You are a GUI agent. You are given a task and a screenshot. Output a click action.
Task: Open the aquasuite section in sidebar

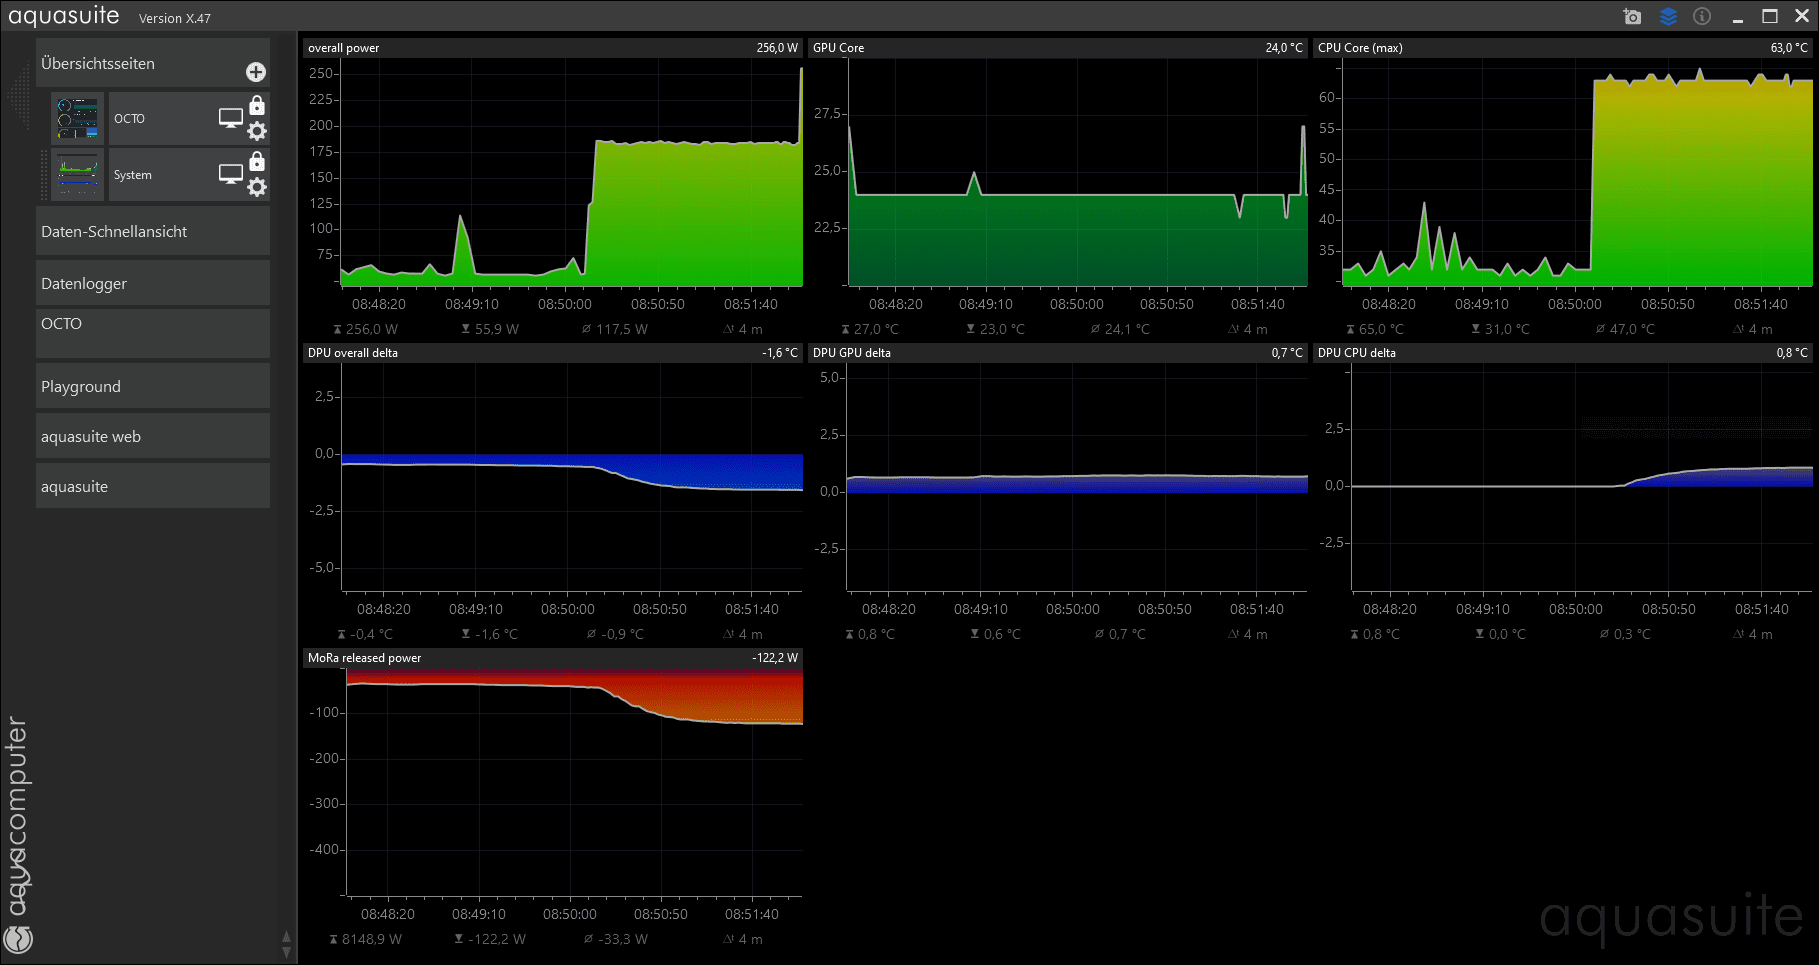pyautogui.click(x=153, y=486)
